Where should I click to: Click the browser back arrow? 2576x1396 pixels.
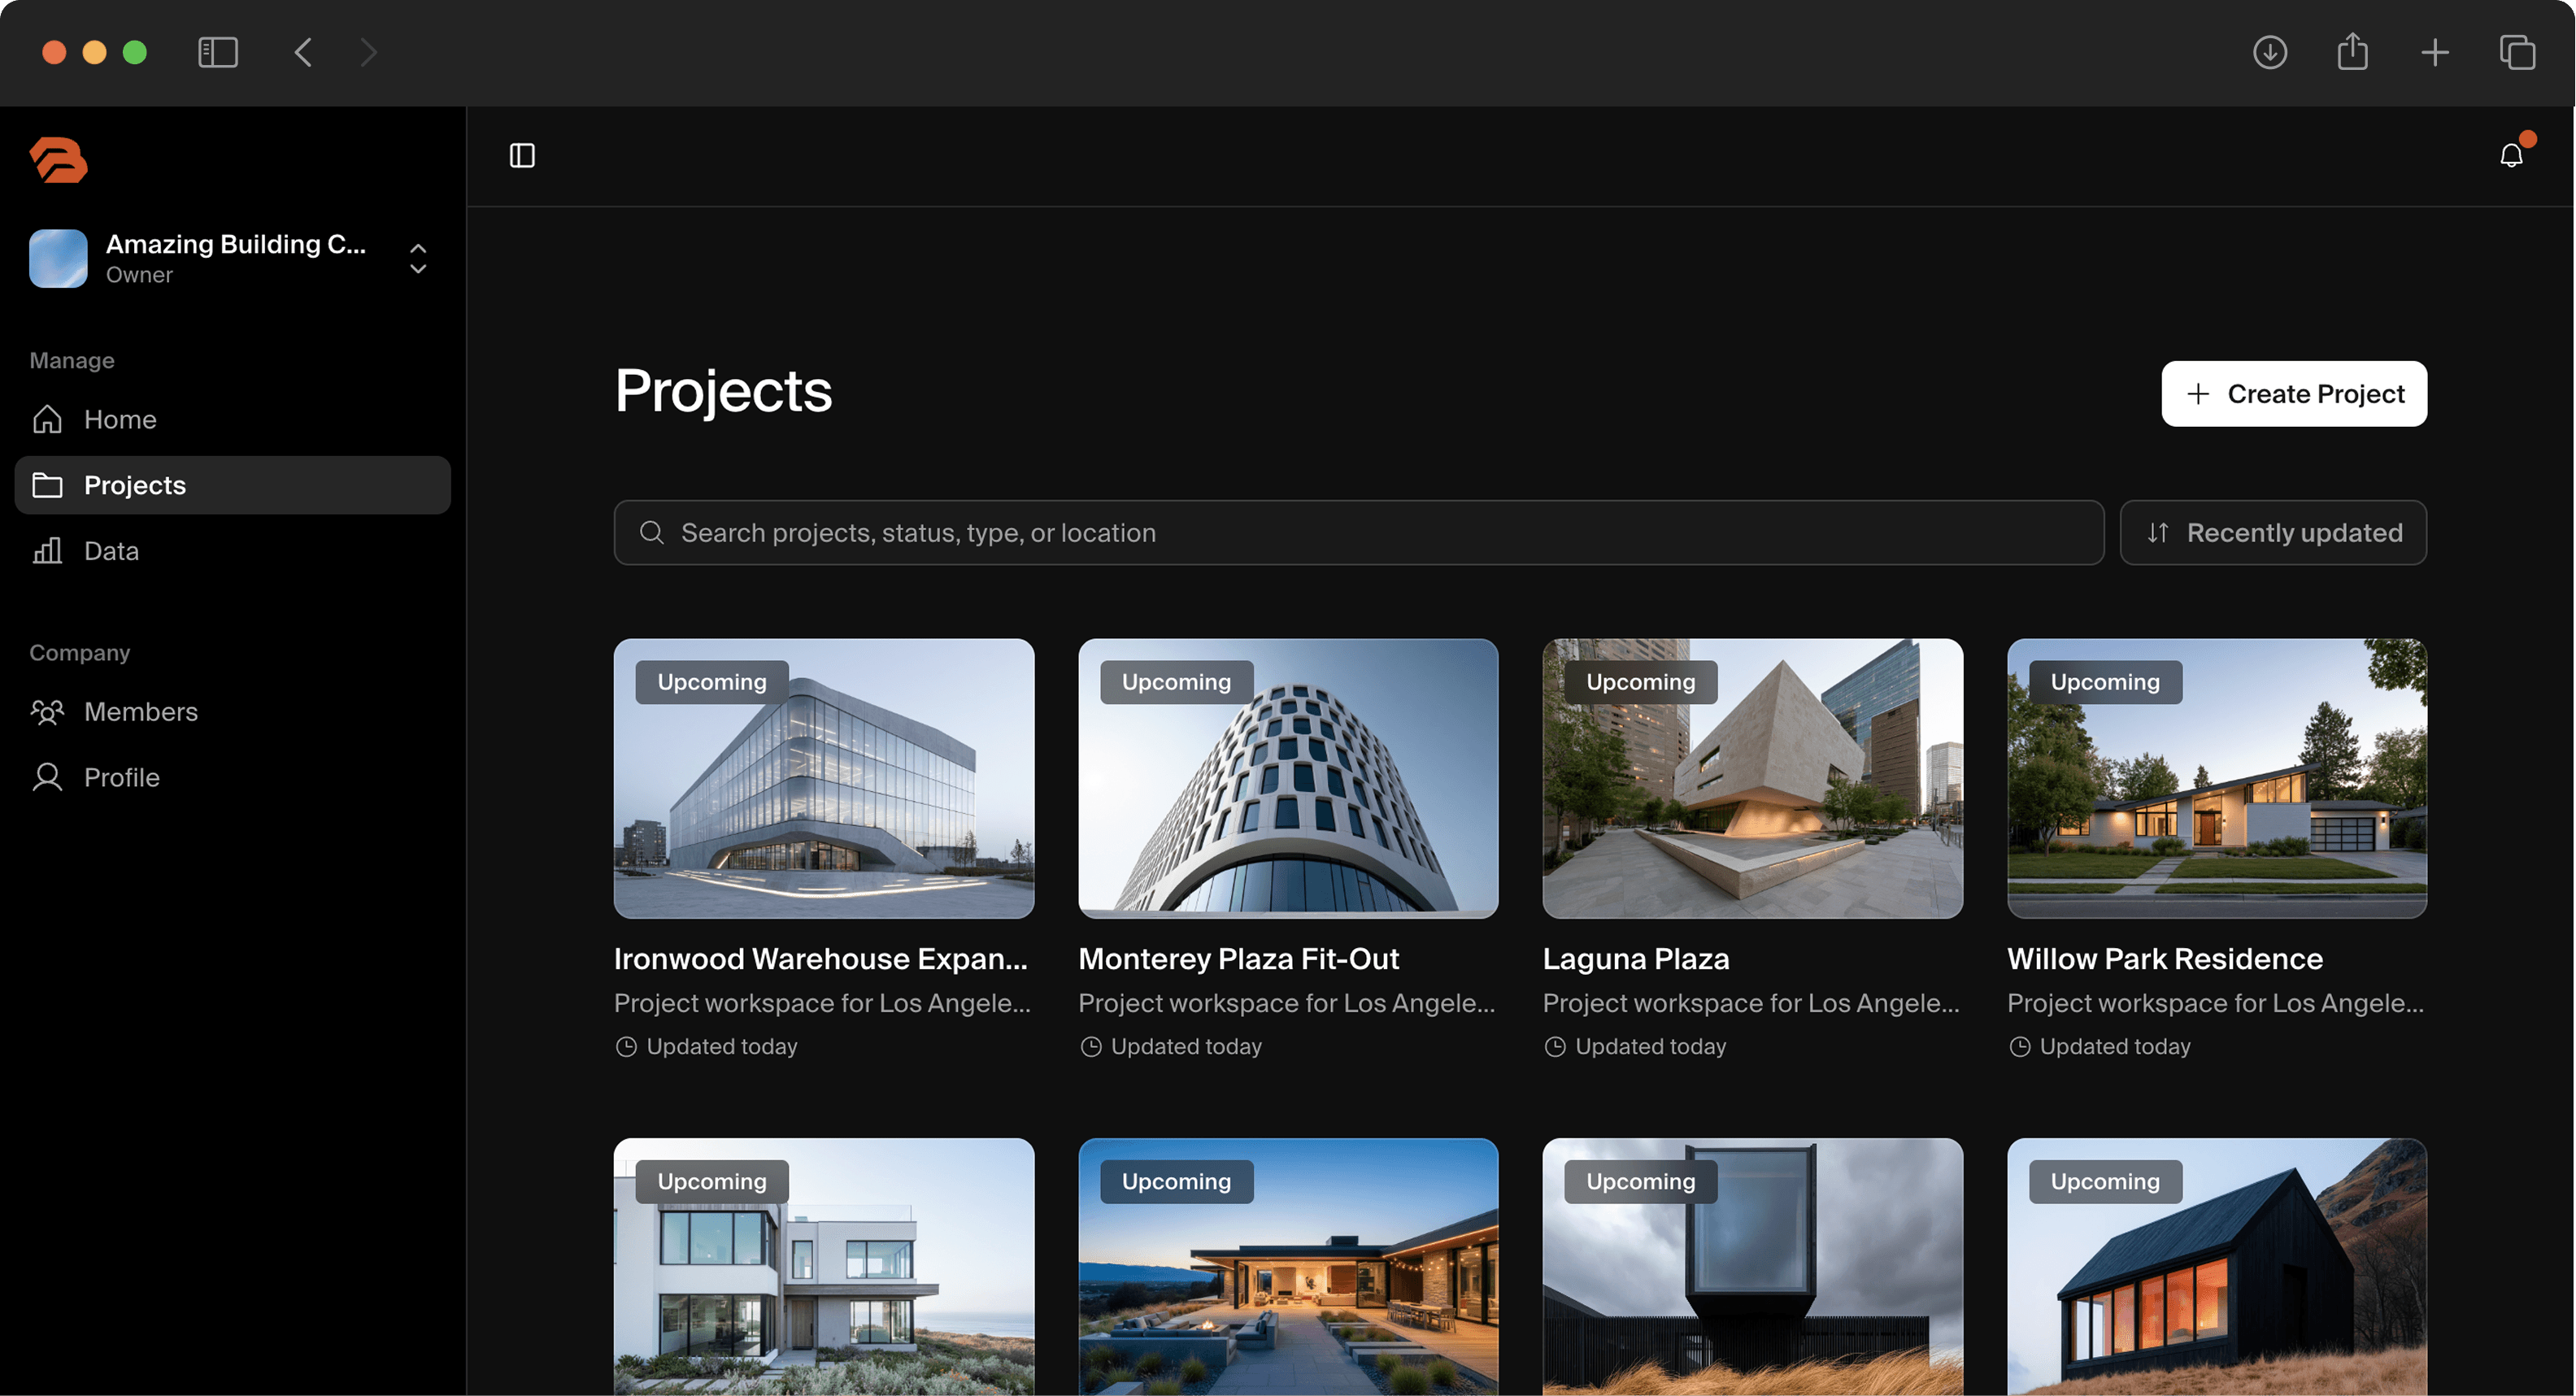304,52
